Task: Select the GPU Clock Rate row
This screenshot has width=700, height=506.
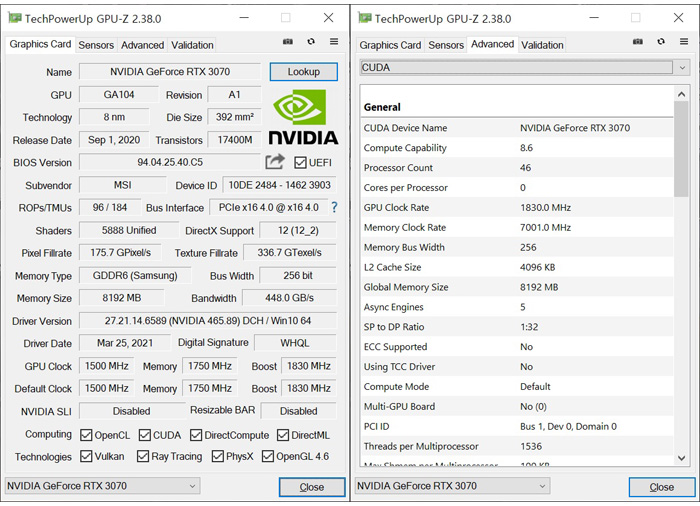Action: [x=517, y=208]
